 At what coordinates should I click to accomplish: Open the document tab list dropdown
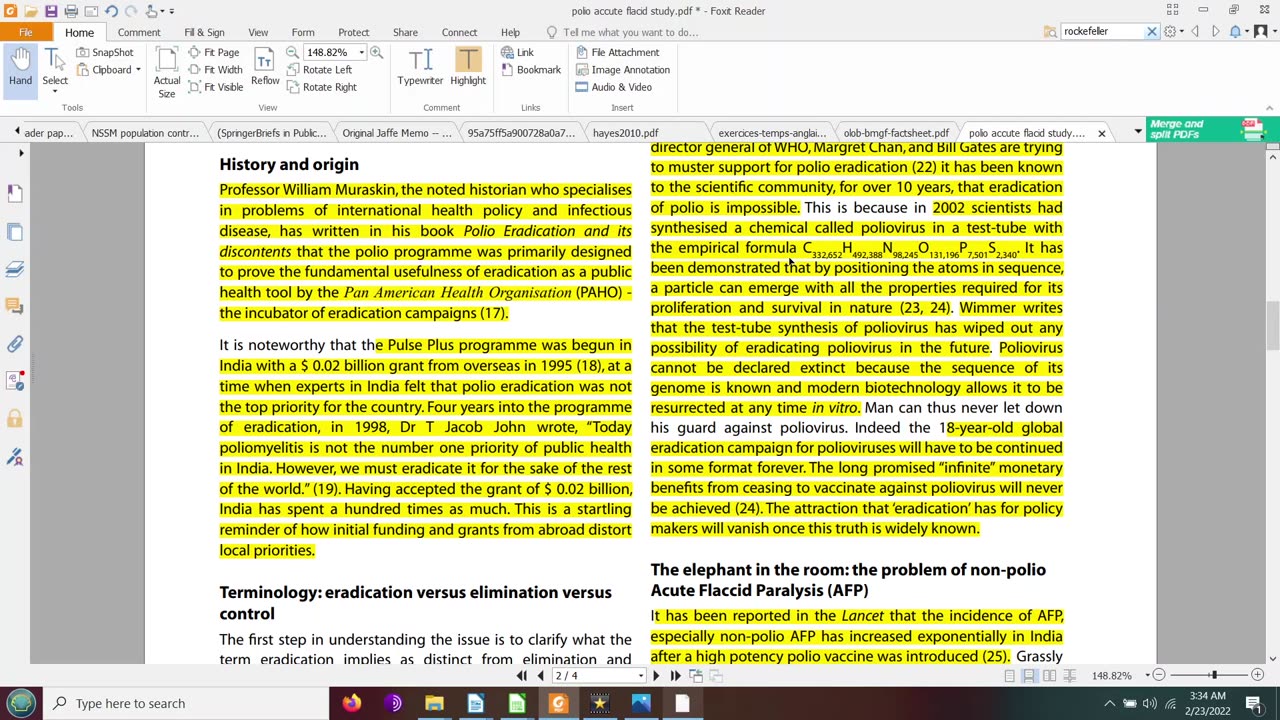(1137, 132)
